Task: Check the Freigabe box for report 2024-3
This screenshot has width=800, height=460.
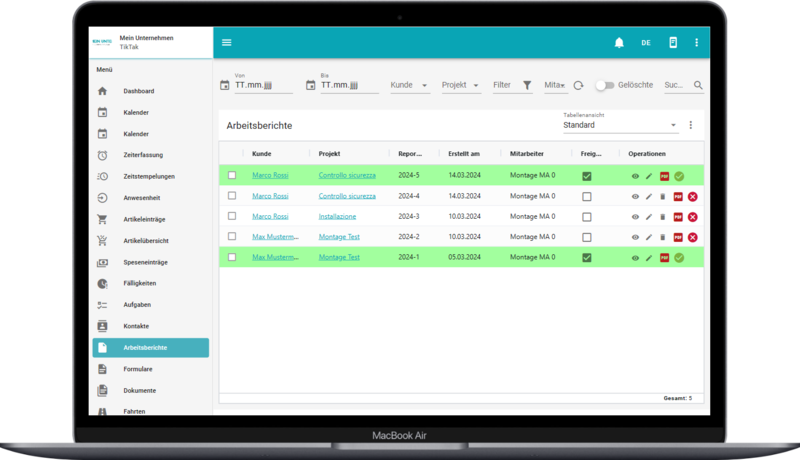Action: click(587, 217)
